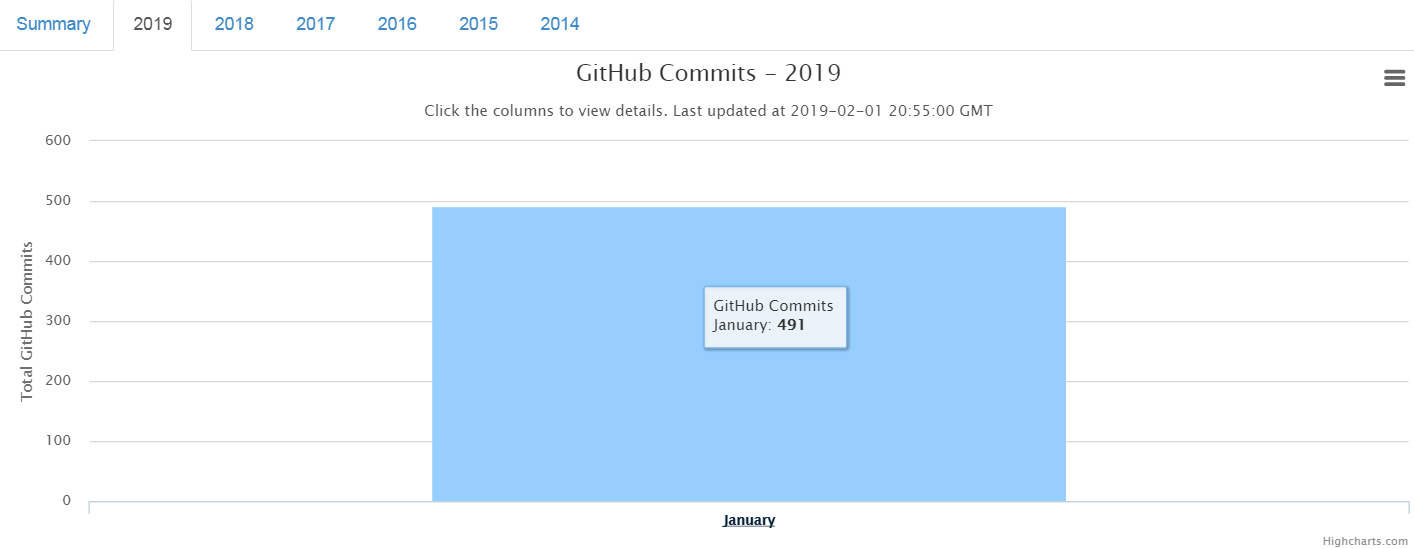1414x549 pixels.
Task: Select the 2019 tab
Action: (x=153, y=24)
